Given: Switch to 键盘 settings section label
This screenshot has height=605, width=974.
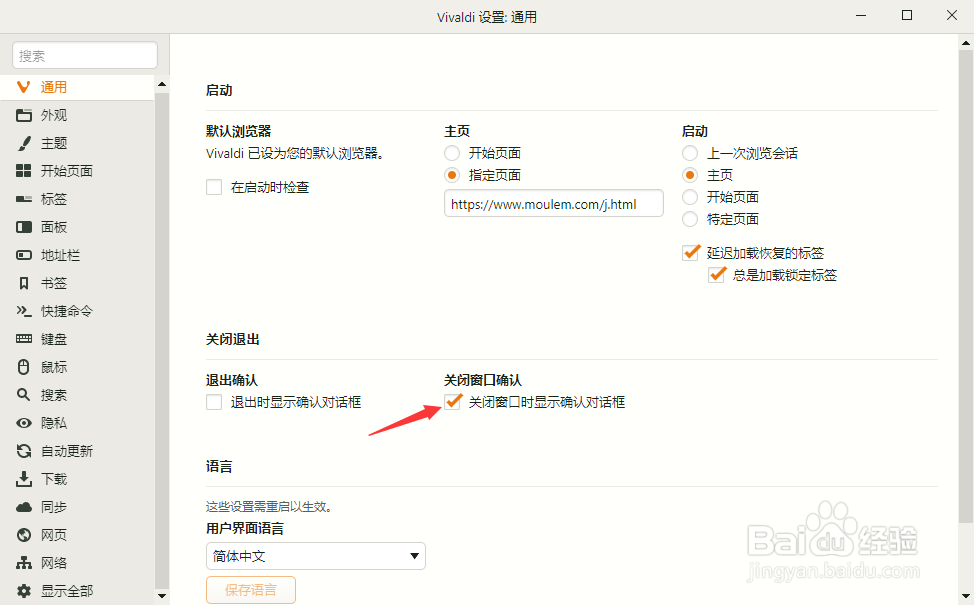Looking at the screenshot, I should coord(54,339).
